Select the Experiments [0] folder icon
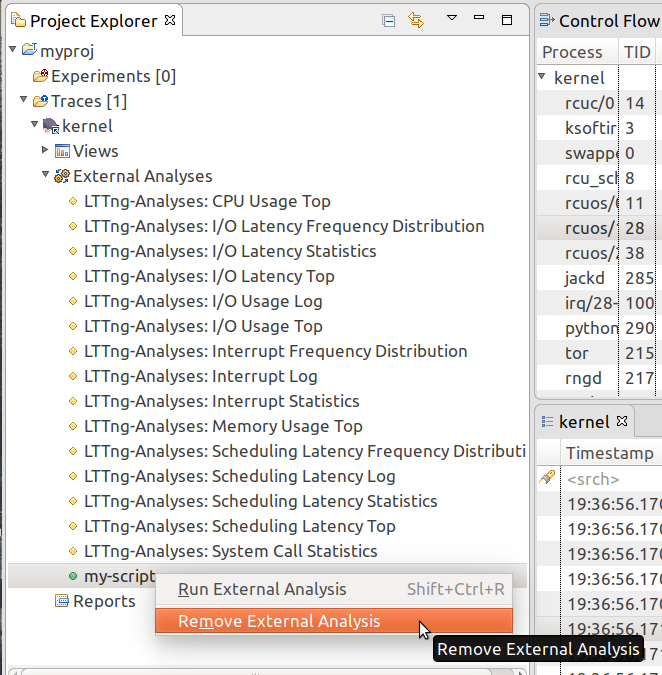Screen dimensions: 662x675 click(40, 76)
